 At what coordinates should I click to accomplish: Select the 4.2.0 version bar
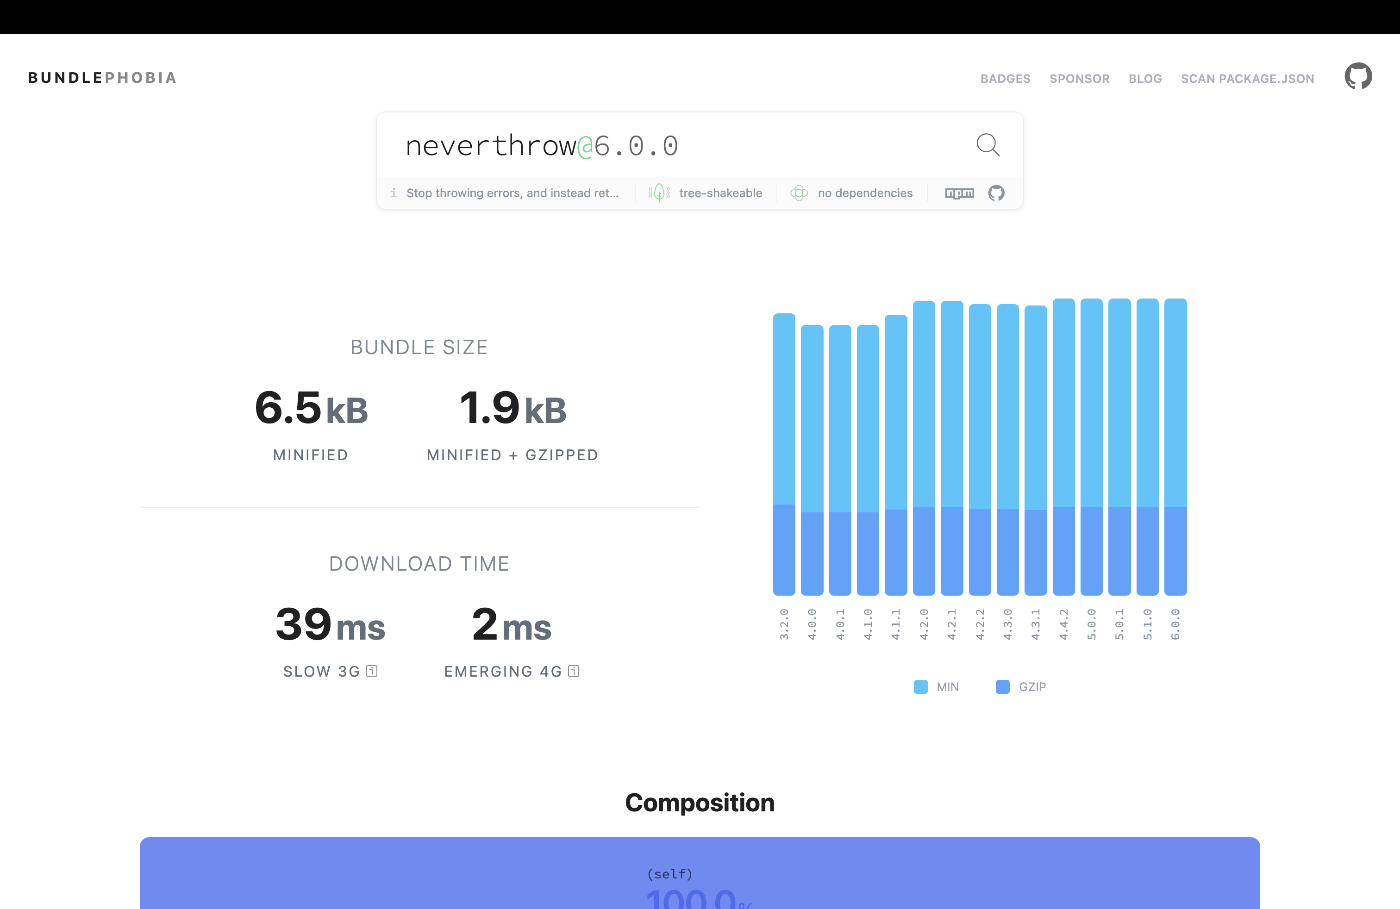[924, 448]
